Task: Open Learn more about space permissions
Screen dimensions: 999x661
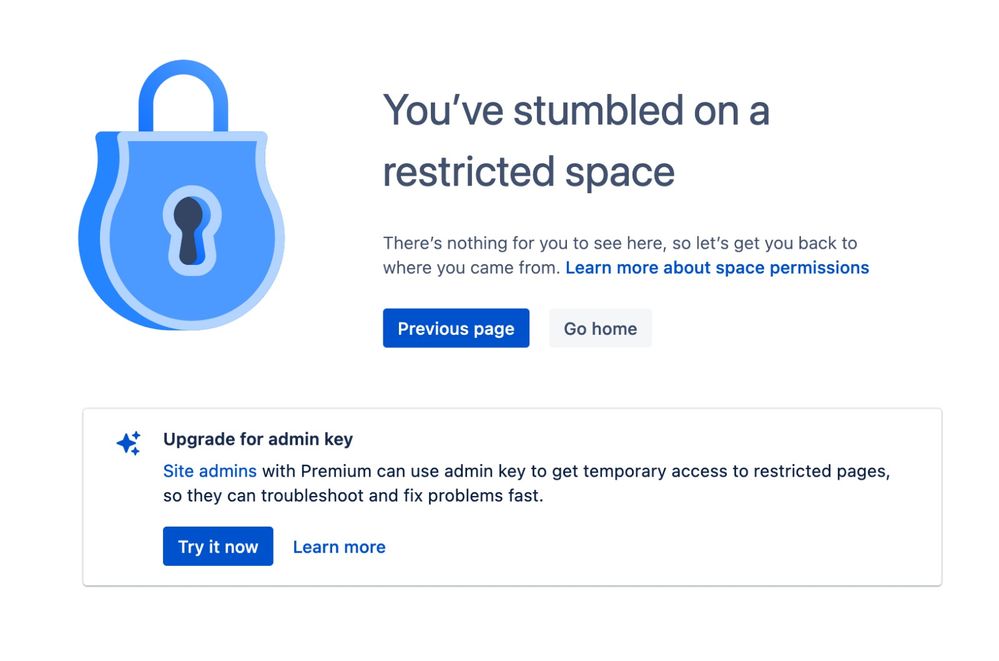Action: 717,267
